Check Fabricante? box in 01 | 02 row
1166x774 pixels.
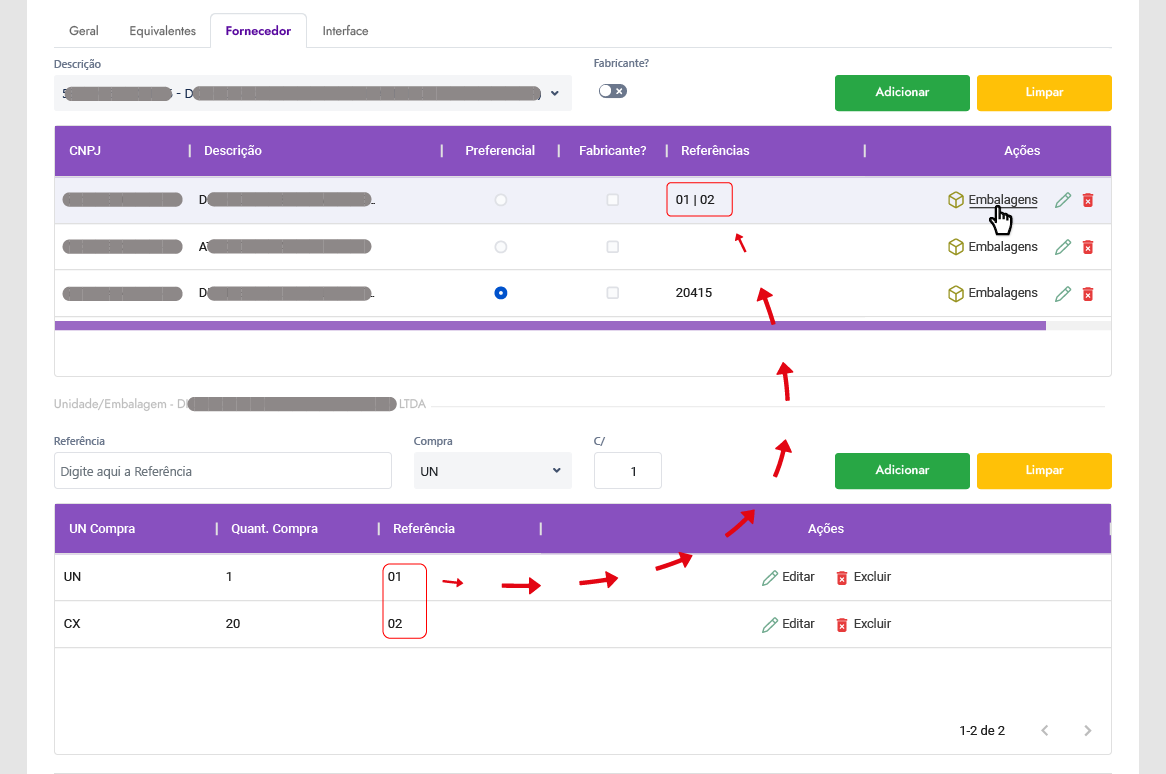coord(613,200)
